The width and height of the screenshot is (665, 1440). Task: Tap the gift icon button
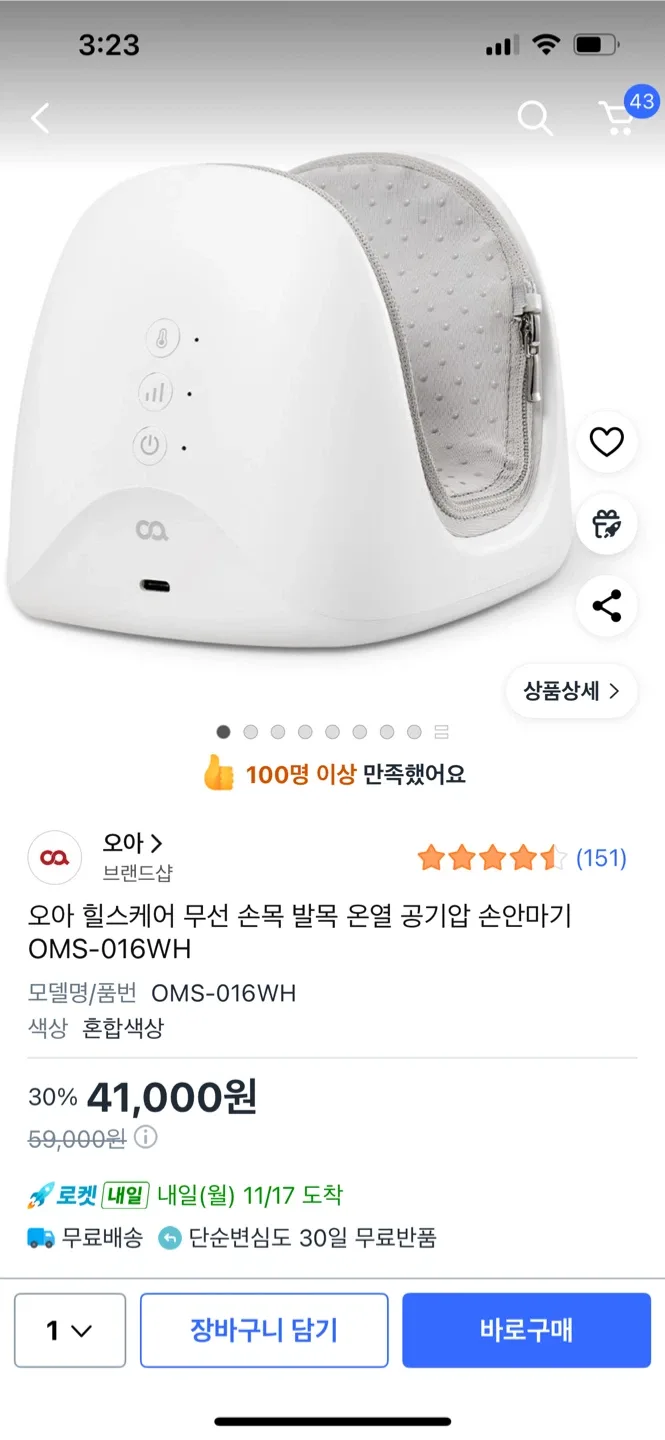[607, 524]
